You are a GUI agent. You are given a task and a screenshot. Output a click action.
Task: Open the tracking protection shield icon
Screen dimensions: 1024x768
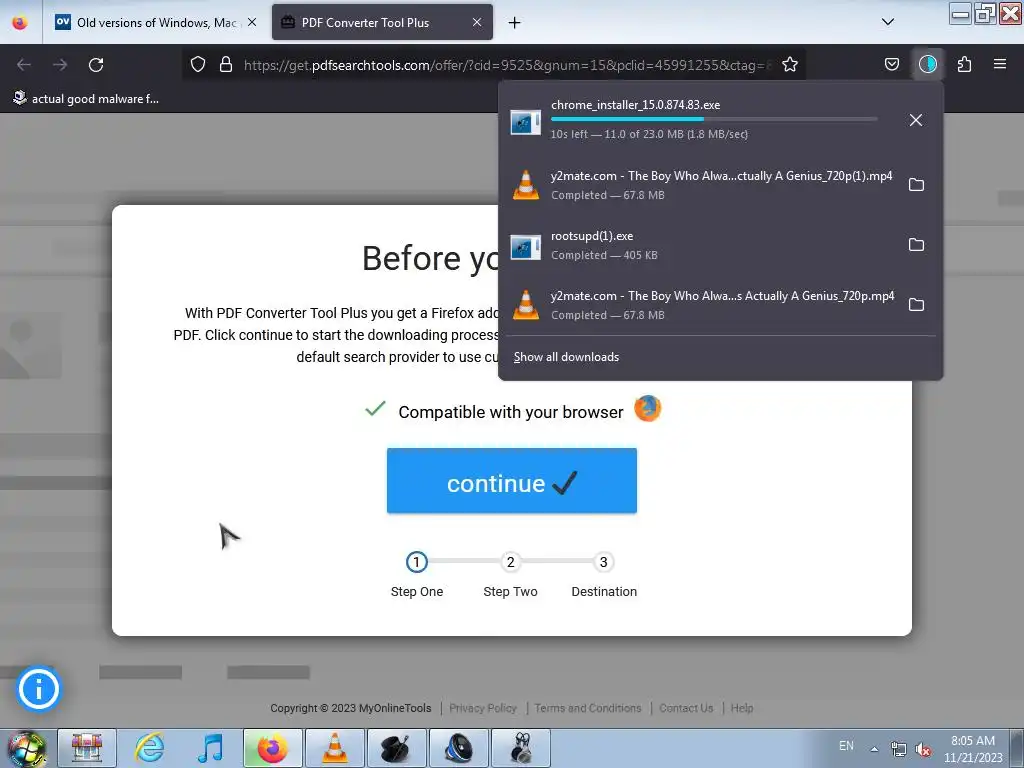tap(198, 64)
